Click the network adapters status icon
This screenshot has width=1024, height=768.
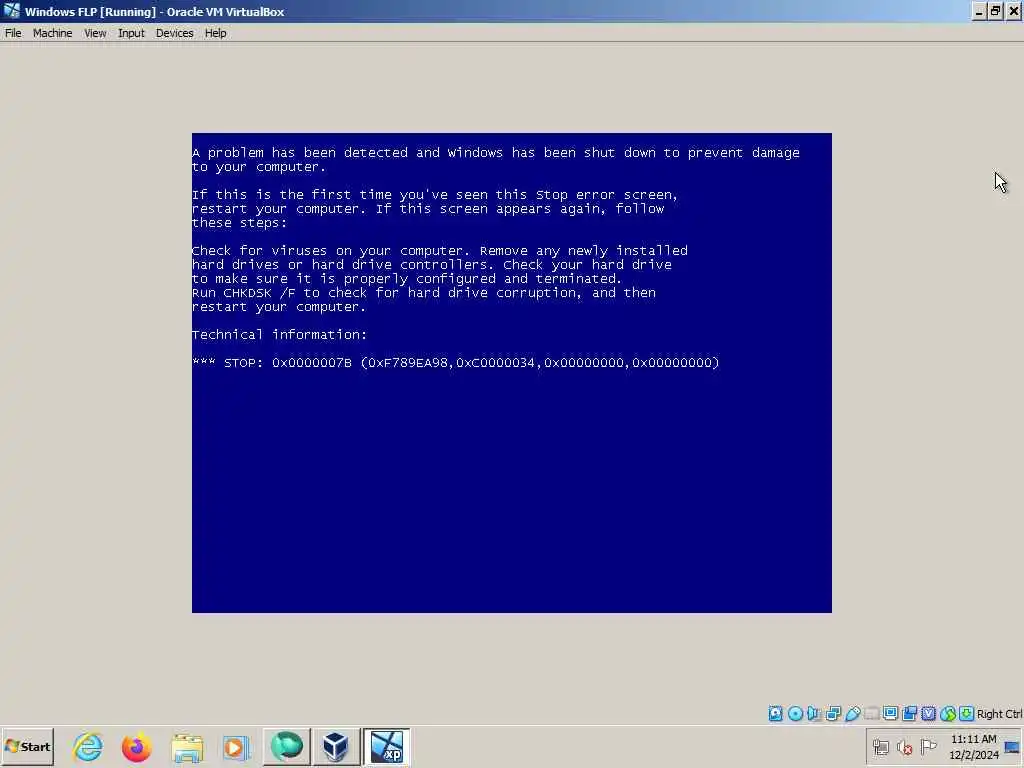click(x=833, y=713)
